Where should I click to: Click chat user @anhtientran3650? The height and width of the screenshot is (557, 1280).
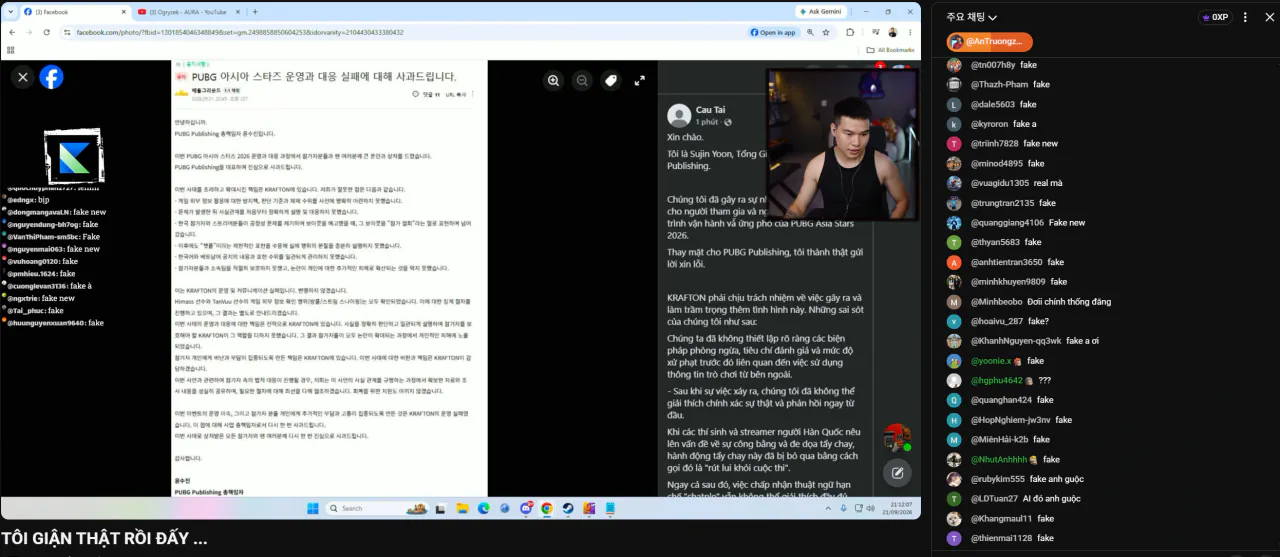coord(1007,262)
